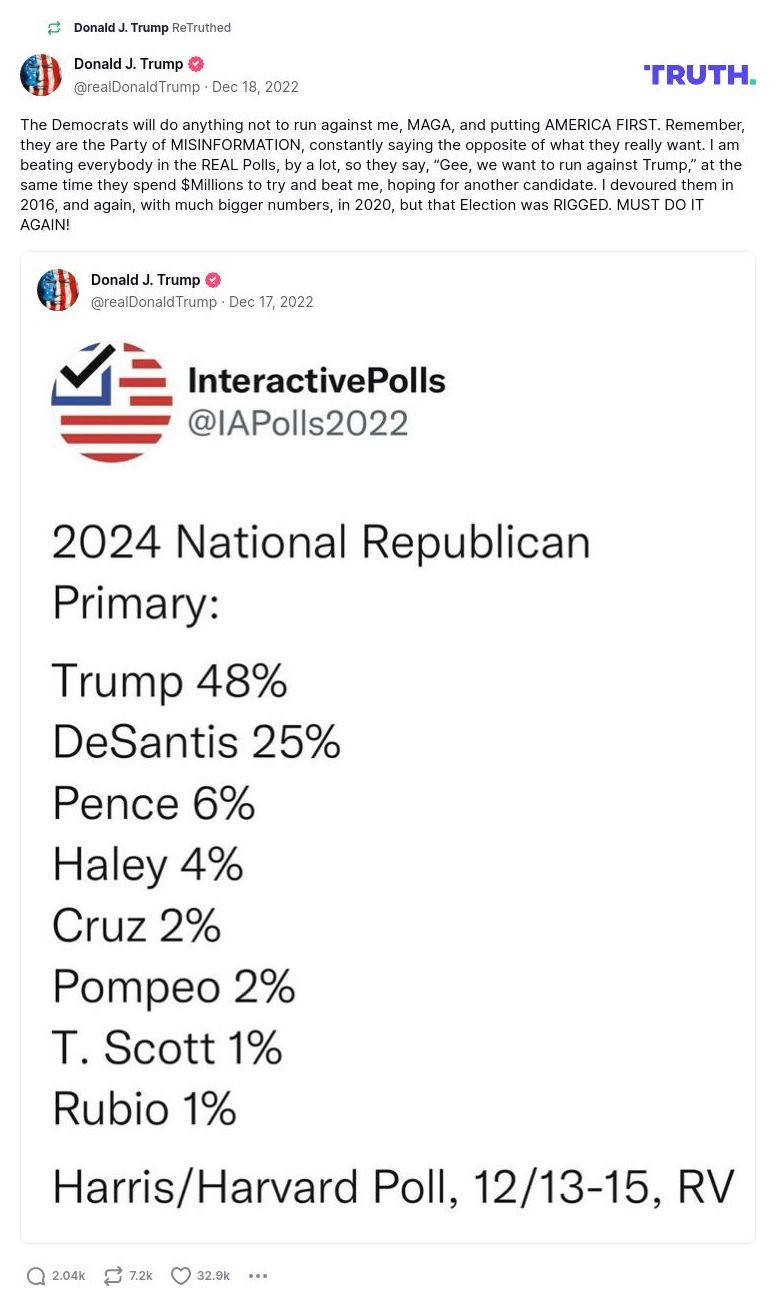The width and height of the screenshot is (777, 1306).
Task: Click the green retruth icon beside ReTruthed label
Action: click(53, 27)
